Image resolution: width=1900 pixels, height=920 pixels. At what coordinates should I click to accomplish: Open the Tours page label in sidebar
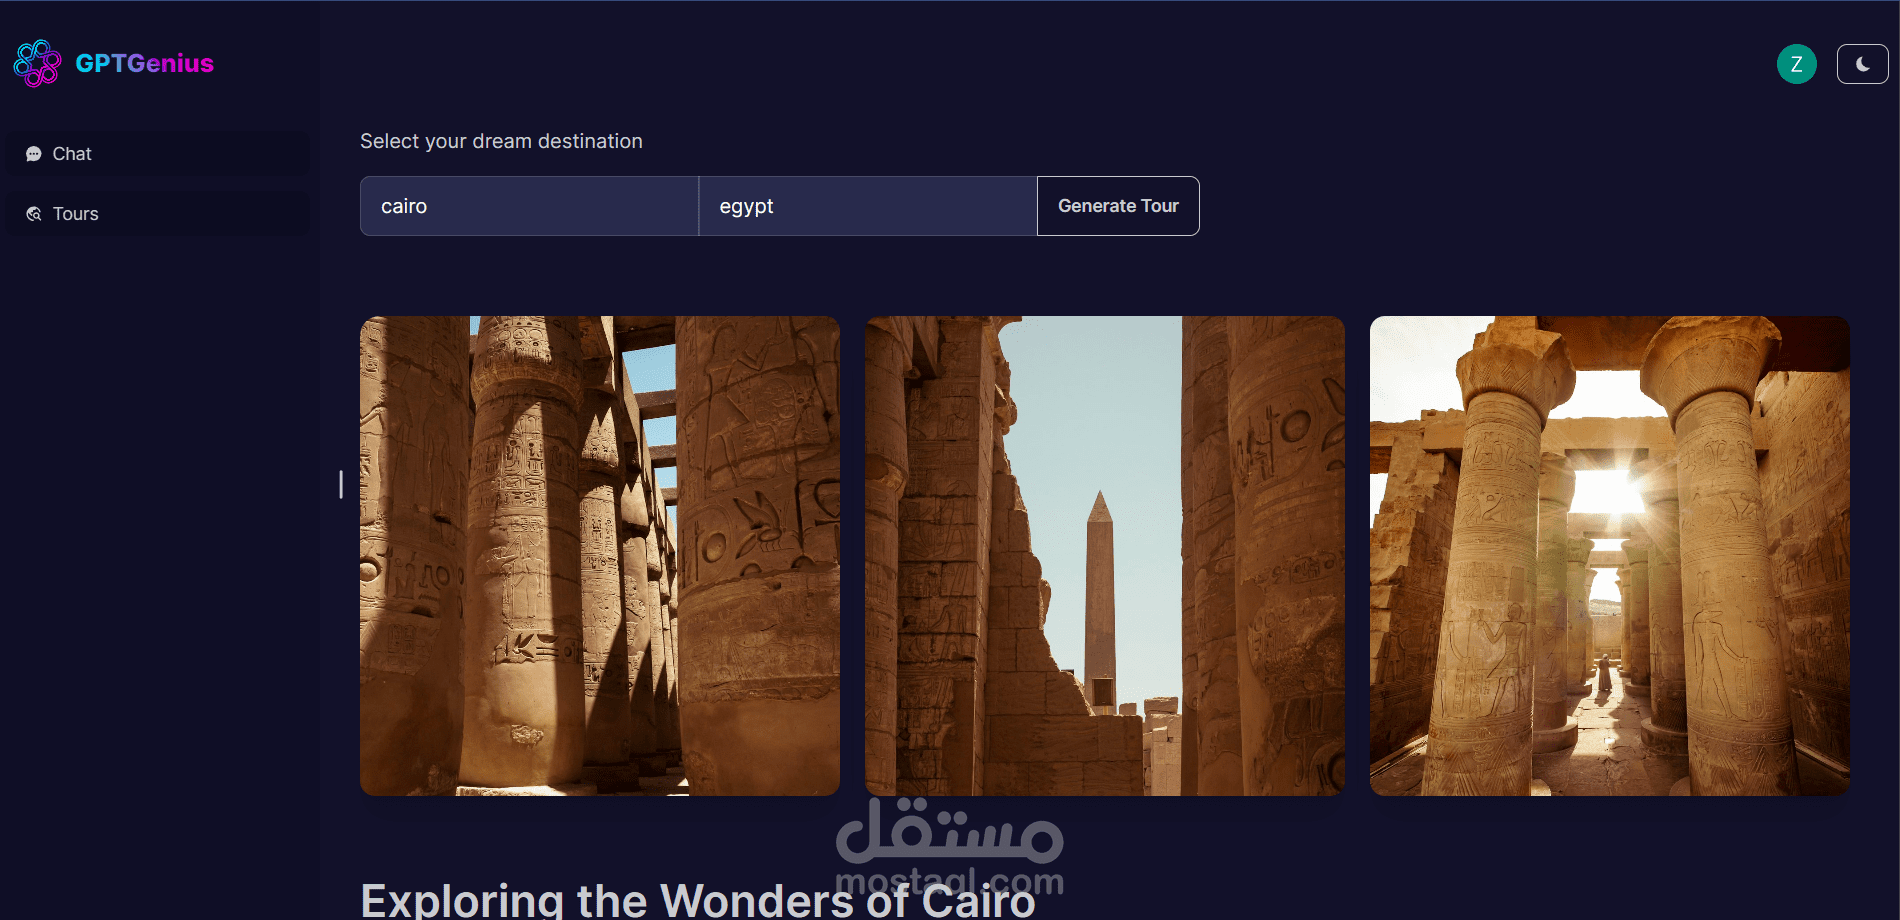(x=75, y=214)
